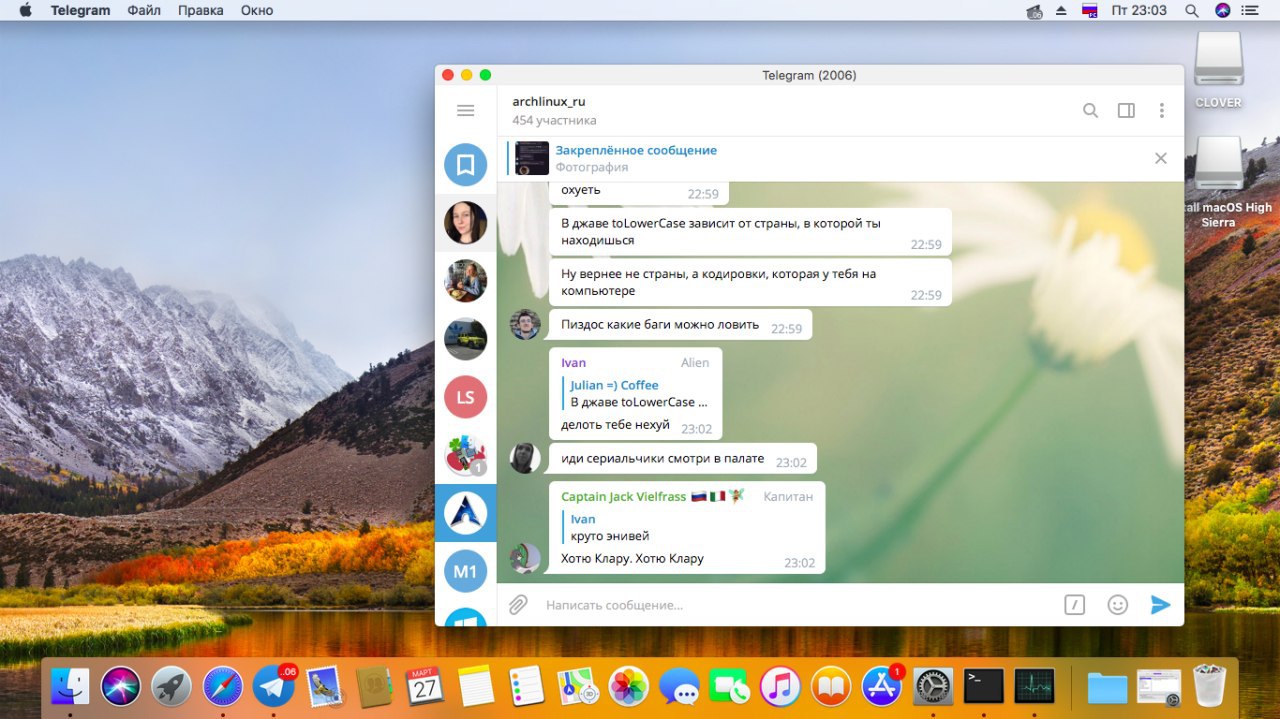Click the eject icon in menu bar

pos(1061,11)
